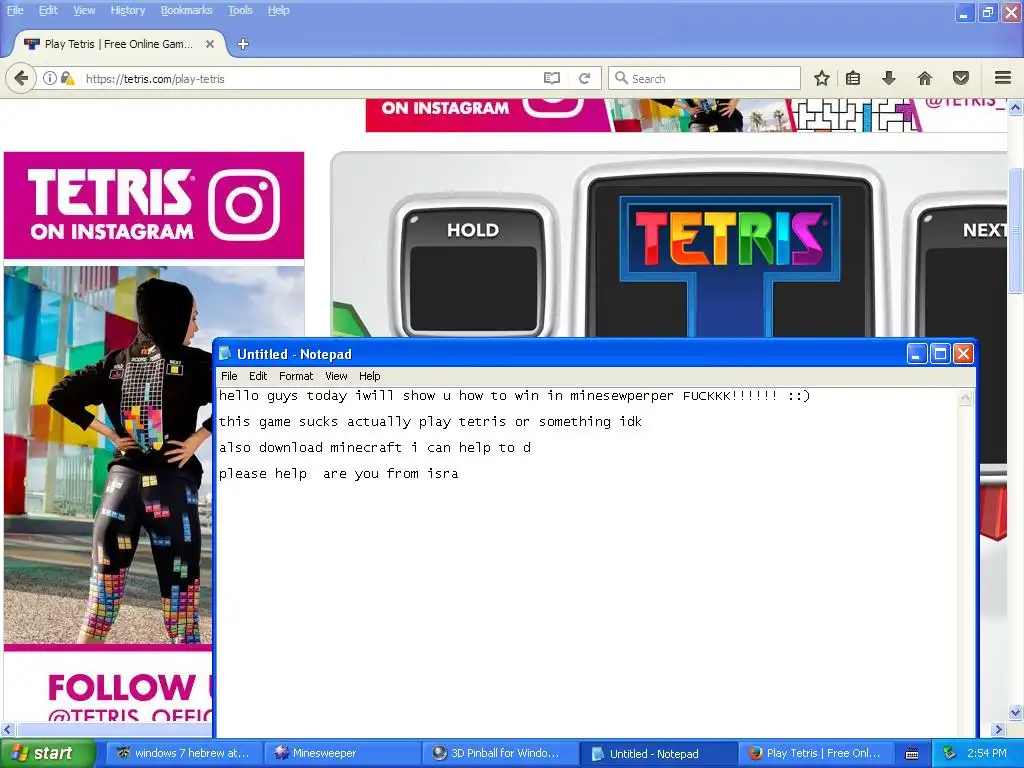
Task: Click text line 'also download minecraft'
Action: [374, 448]
